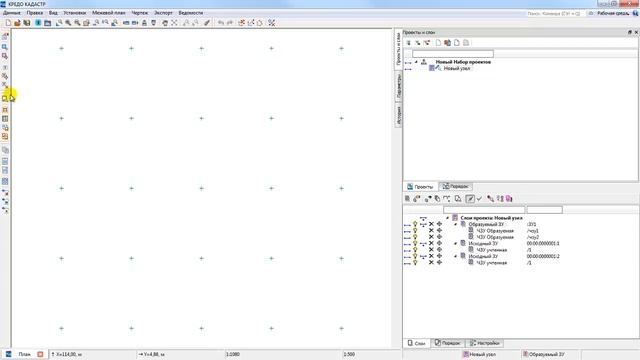Select the Новый узел item in projects tree
The image size is (640, 360).
[457, 69]
